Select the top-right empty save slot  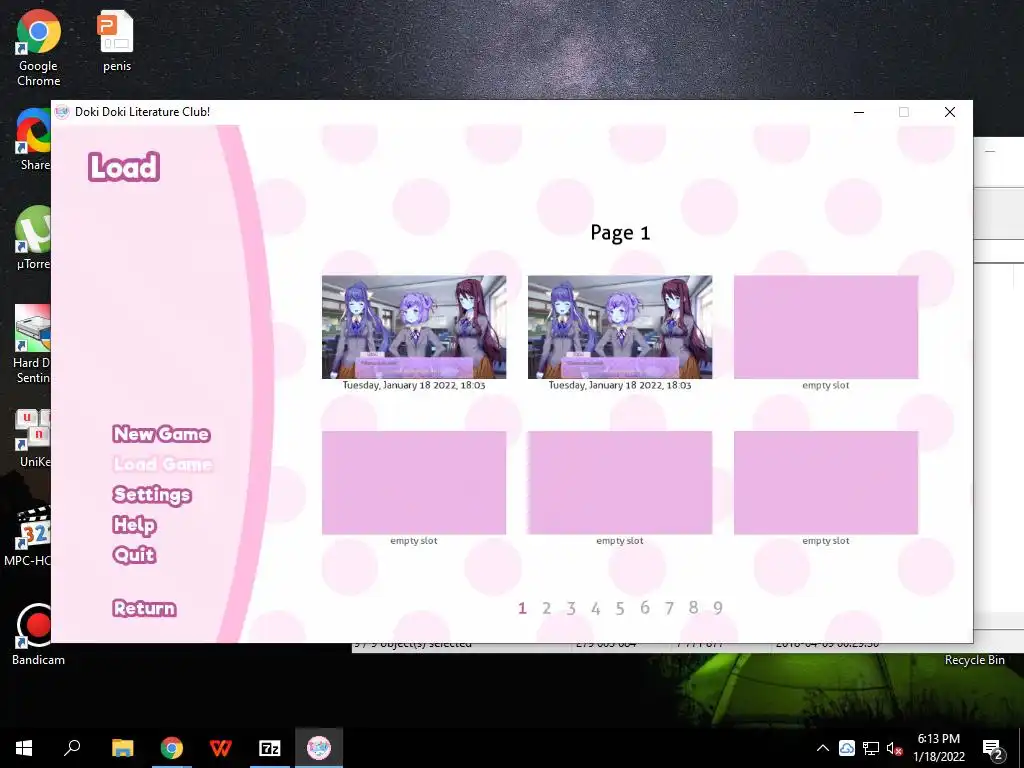(x=826, y=327)
